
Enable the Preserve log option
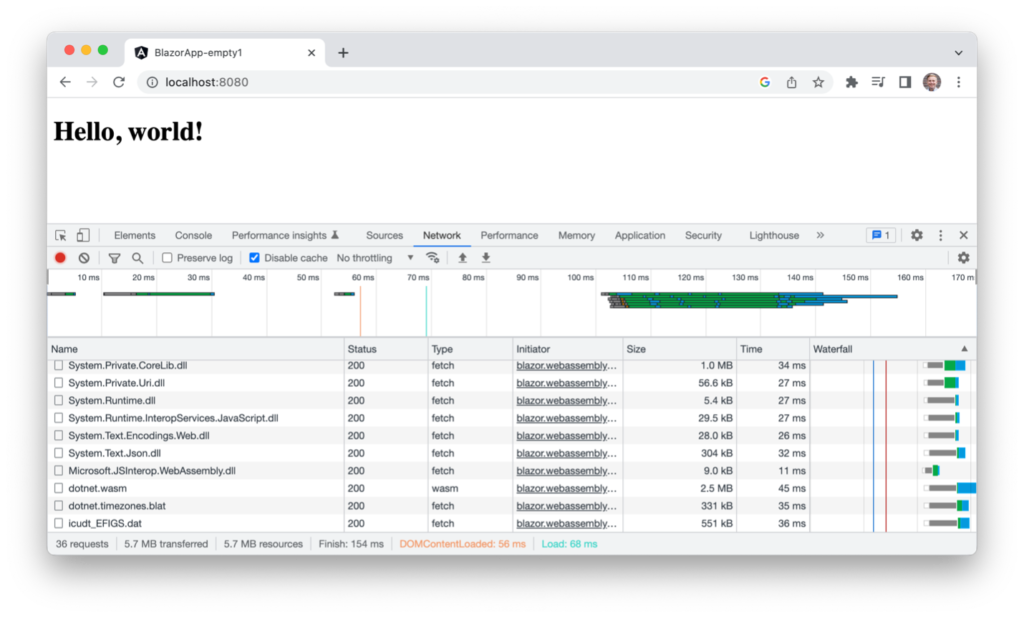pyautogui.click(x=166, y=257)
